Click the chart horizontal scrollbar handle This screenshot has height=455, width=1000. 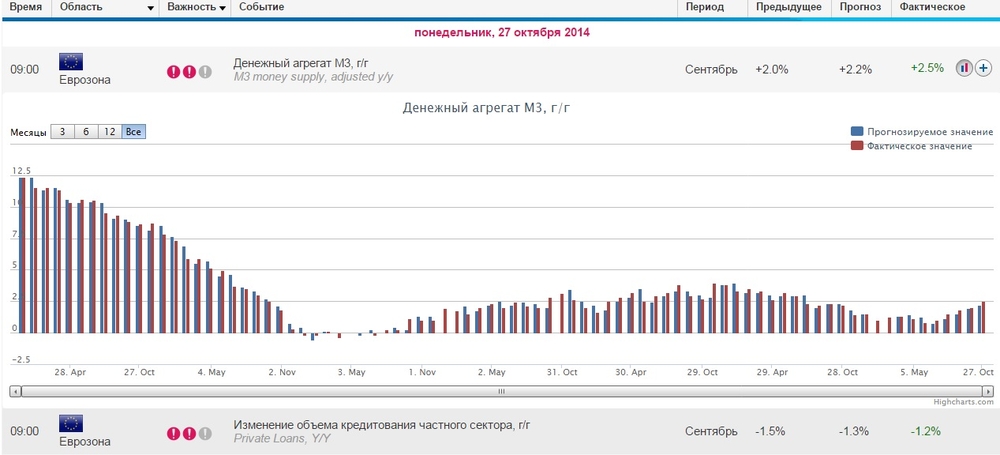click(501, 391)
